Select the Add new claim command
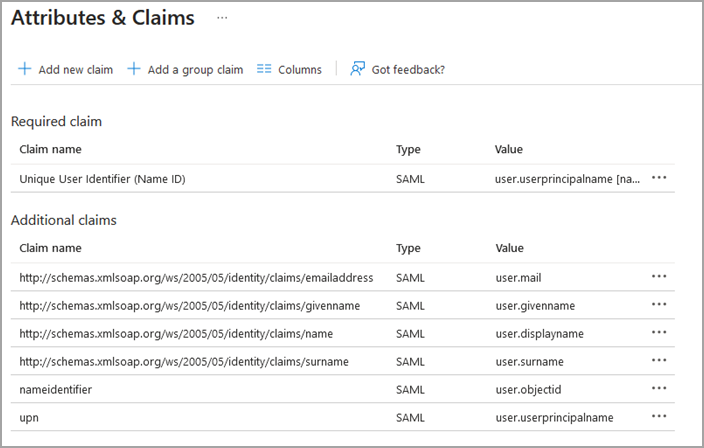Image resolution: width=704 pixels, height=448 pixels. pos(75,70)
